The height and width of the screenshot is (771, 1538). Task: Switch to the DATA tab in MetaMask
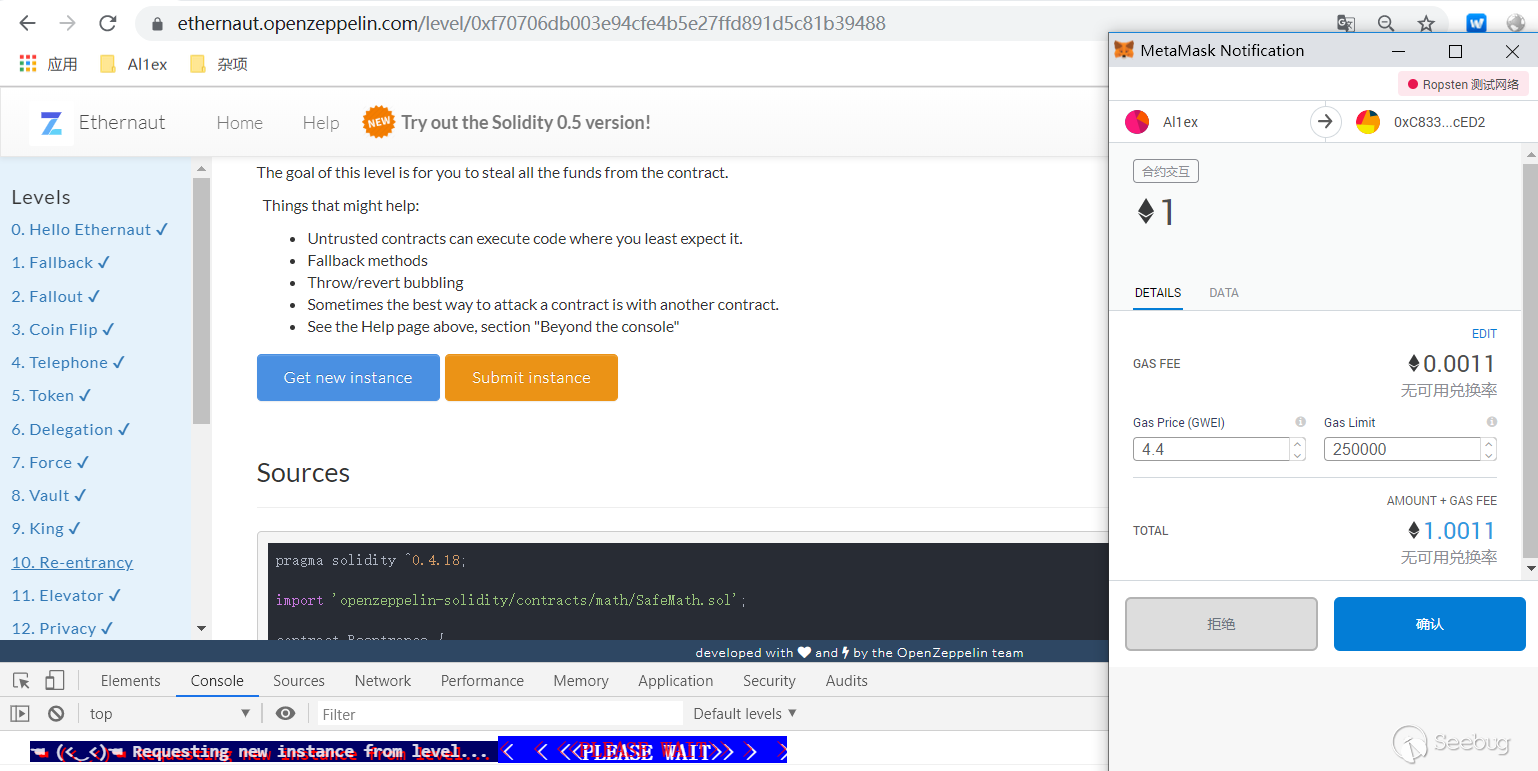pos(1223,293)
